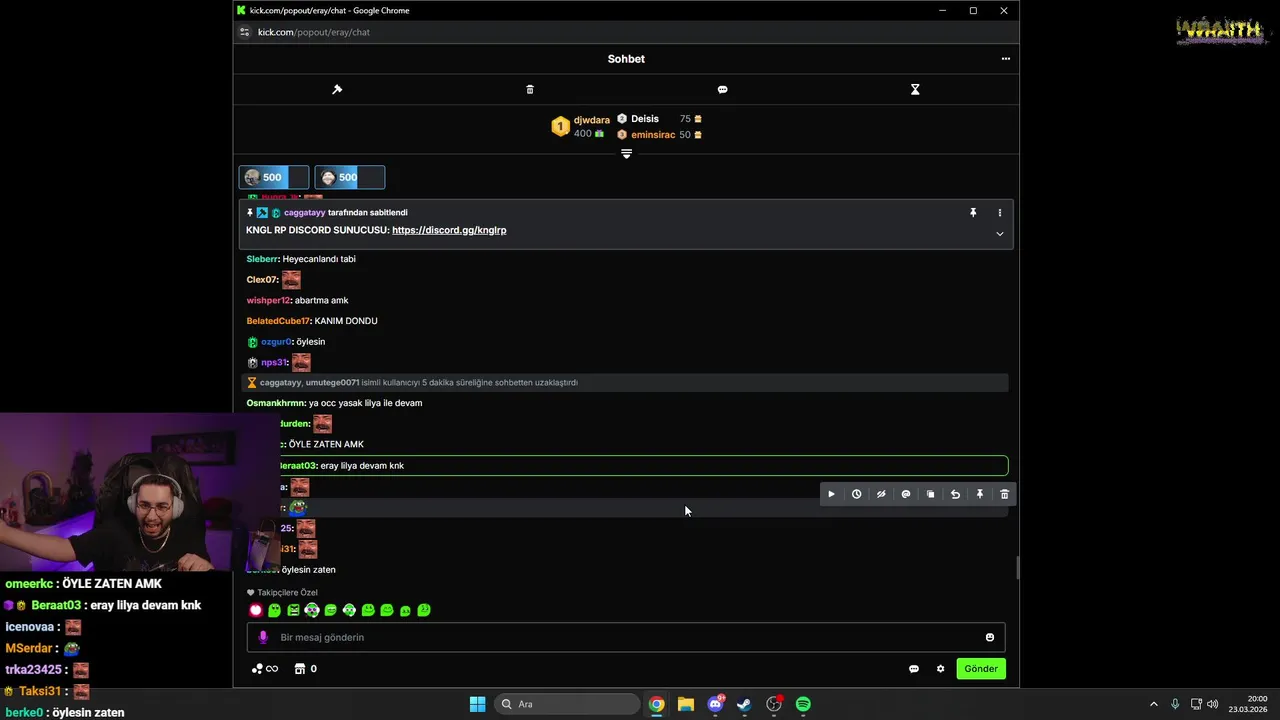Open the discord.gg/knglrp link

pyautogui.click(x=449, y=230)
